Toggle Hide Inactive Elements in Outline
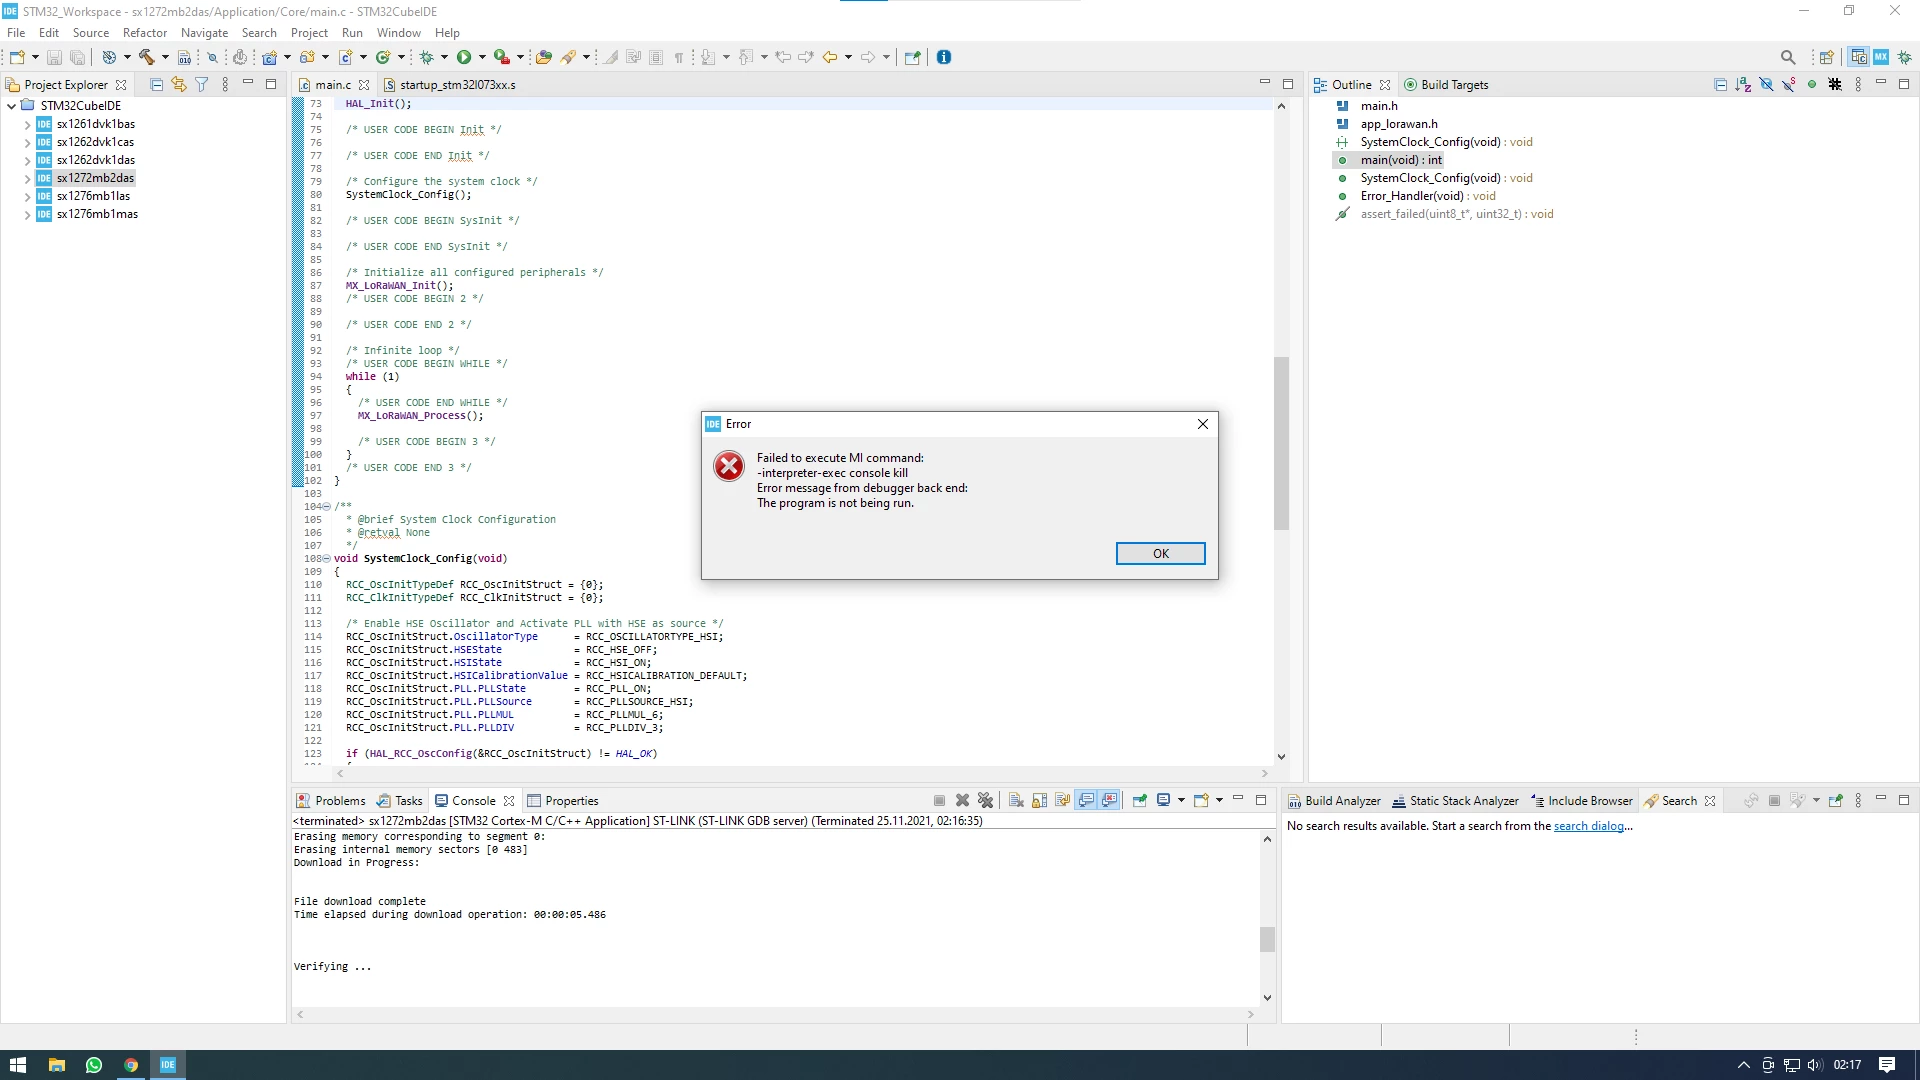 pos(1835,85)
